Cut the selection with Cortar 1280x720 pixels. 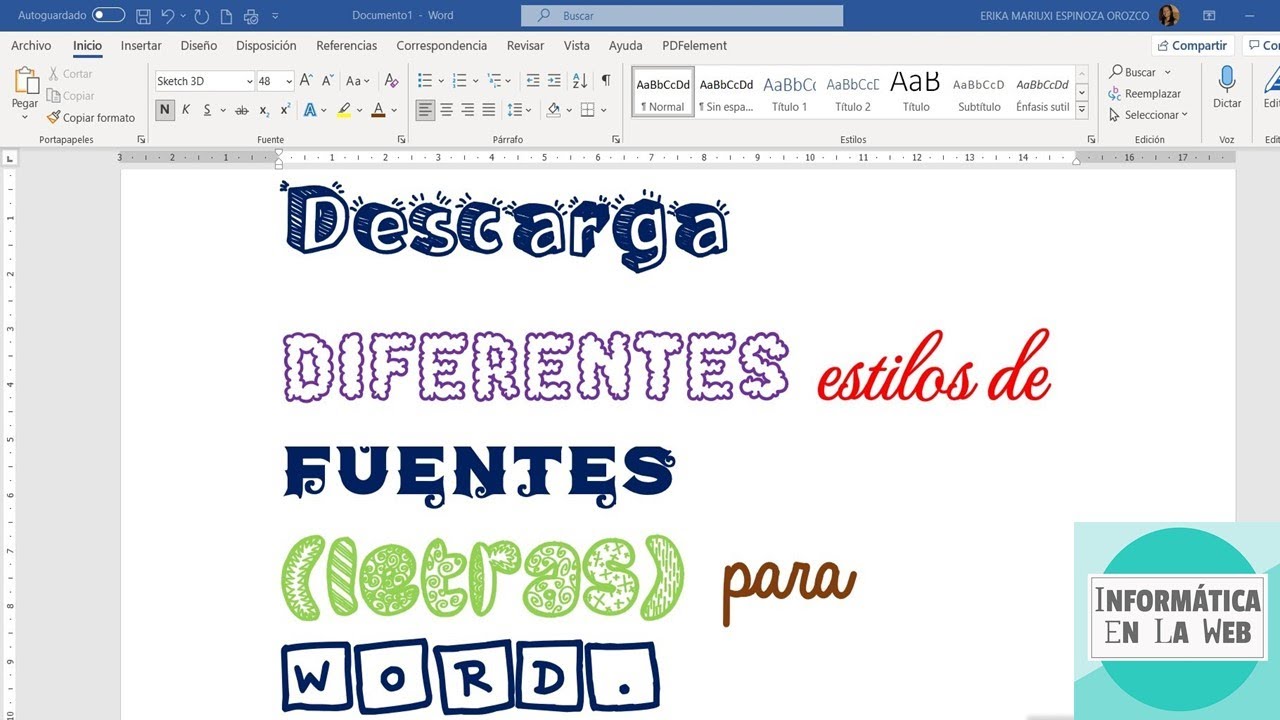pos(70,74)
